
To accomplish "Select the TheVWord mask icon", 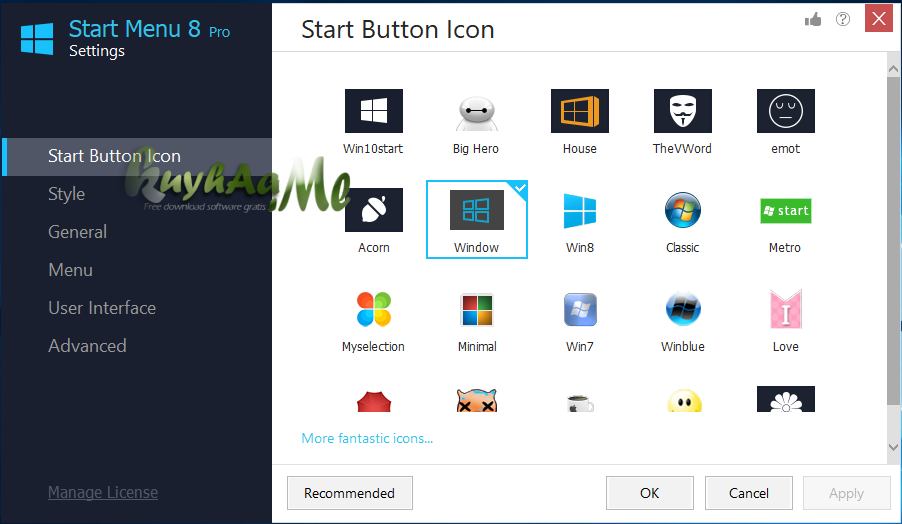I will click(x=682, y=111).
